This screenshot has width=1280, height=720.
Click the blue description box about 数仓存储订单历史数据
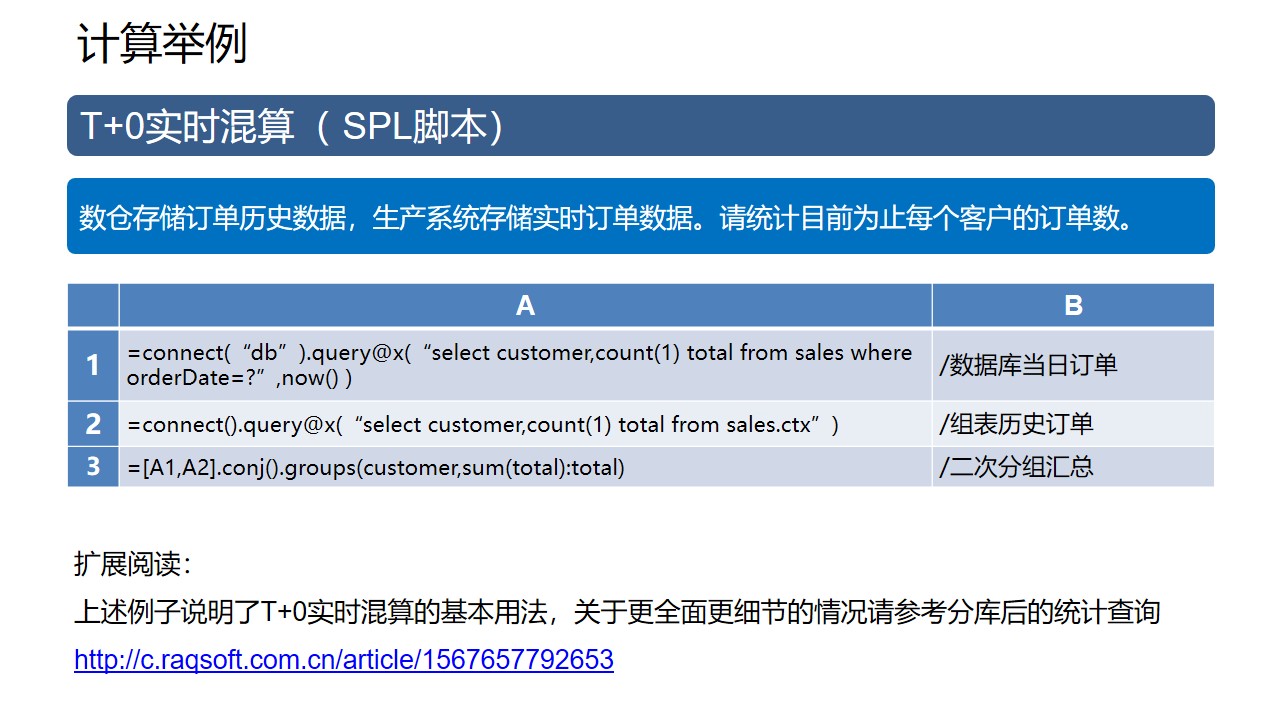(640, 217)
